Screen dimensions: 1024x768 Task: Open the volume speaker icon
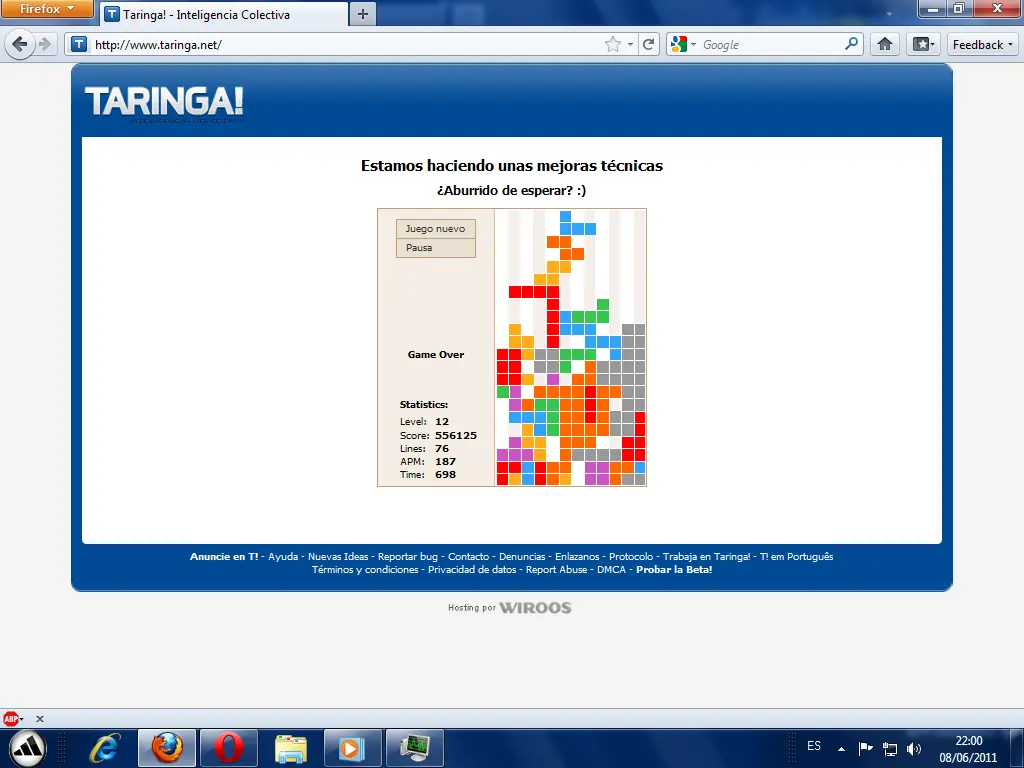[x=914, y=748]
